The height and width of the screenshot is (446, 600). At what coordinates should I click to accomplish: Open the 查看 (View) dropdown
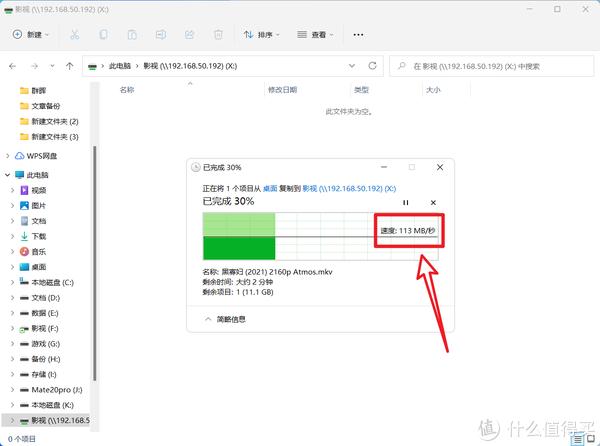(x=315, y=35)
